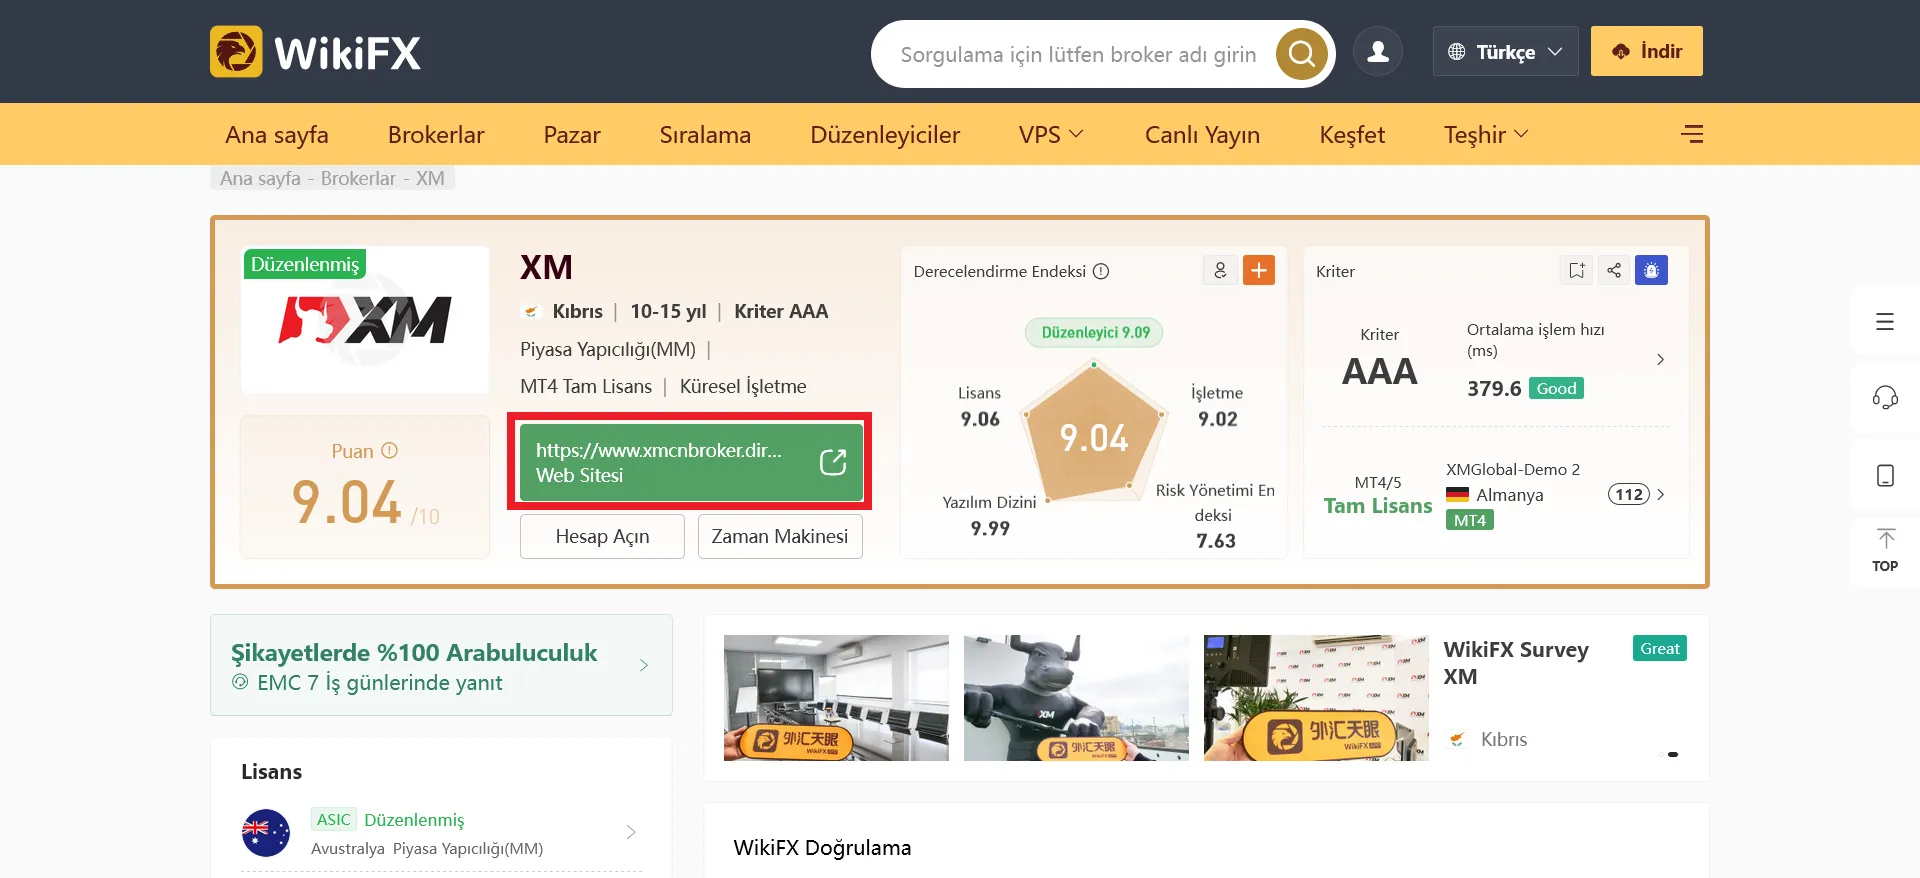Open the Keşfet menu item

point(1352,134)
